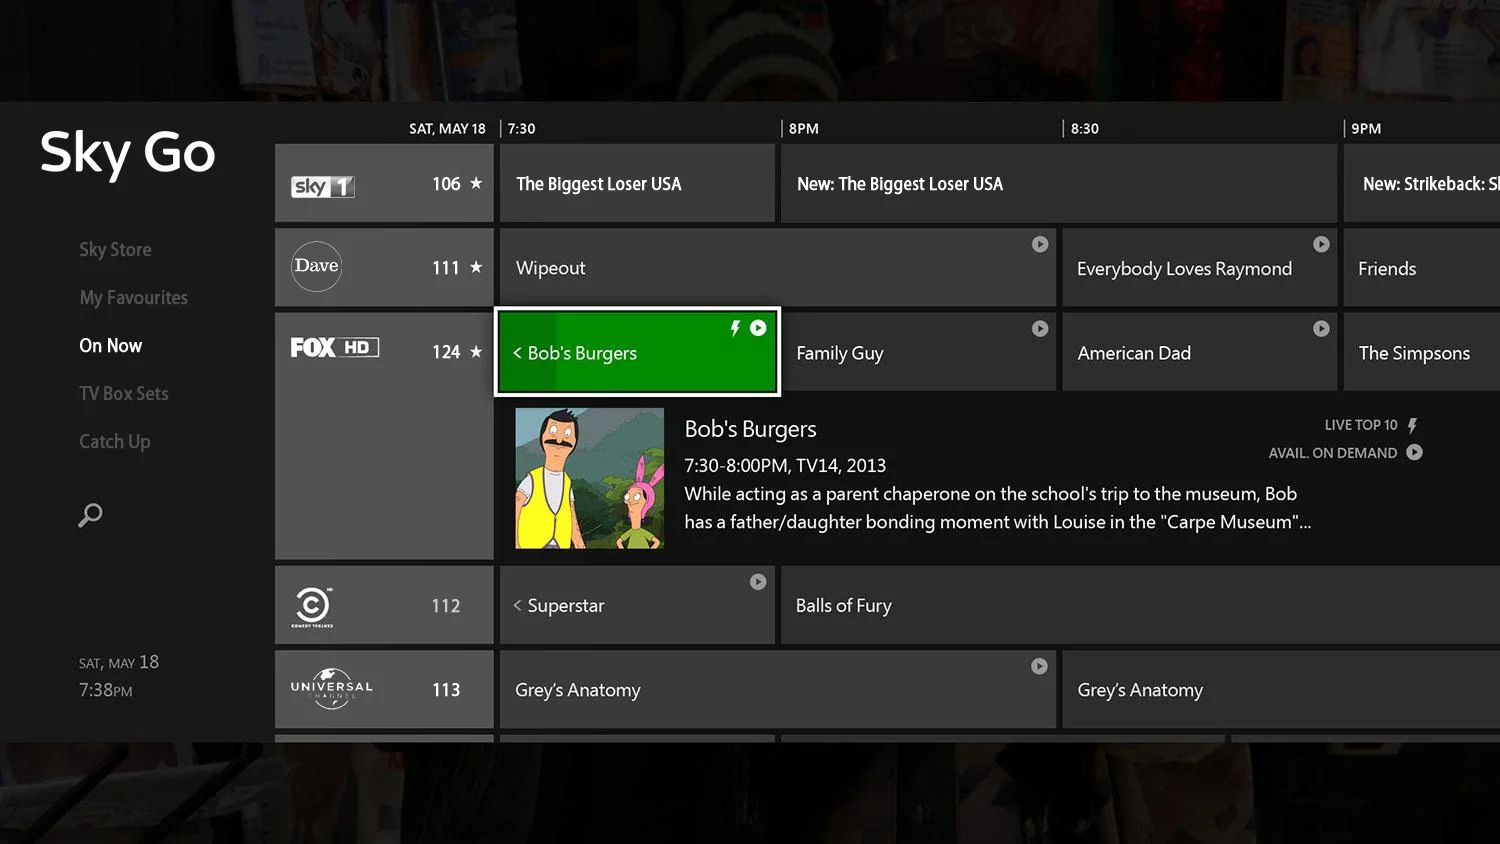
Task: Click the Avail. On Demand play icon
Action: pyautogui.click(x=1414, y=452)
